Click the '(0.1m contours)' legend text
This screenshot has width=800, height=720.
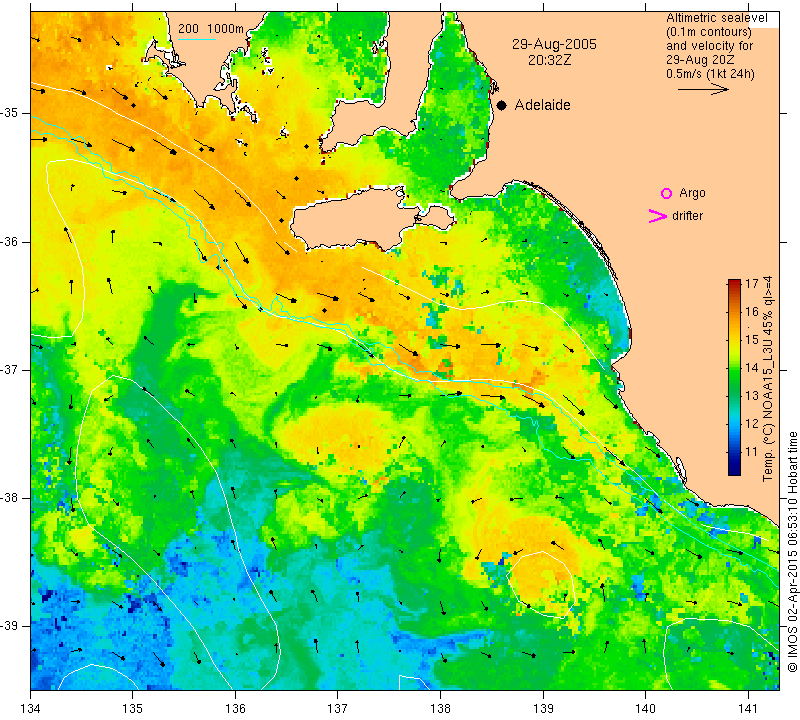tap(709, 32)
